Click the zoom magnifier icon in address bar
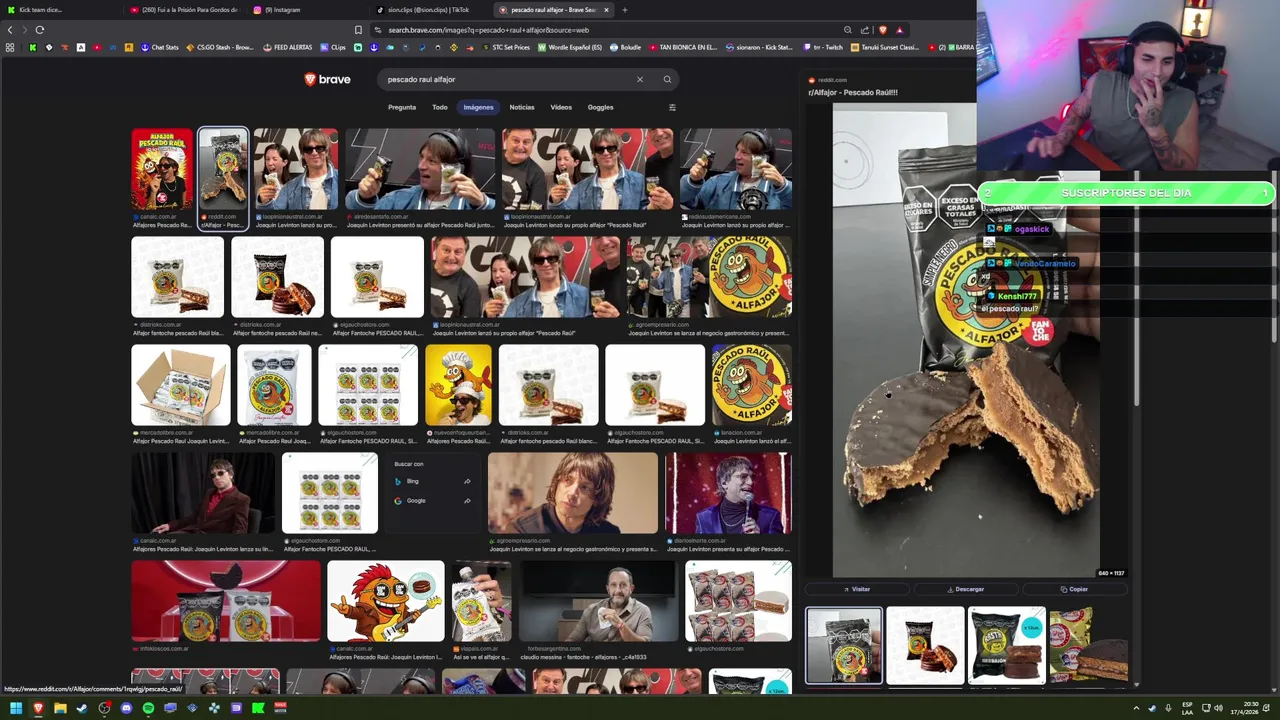The width and height of the screenshot is (1280, 720). pos(847,30)
